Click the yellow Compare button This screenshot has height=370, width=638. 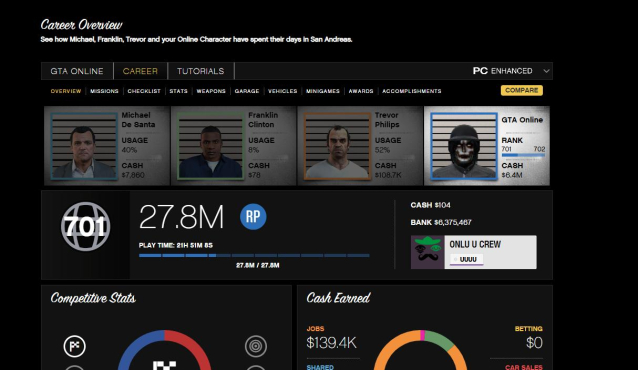click(522, 90)
